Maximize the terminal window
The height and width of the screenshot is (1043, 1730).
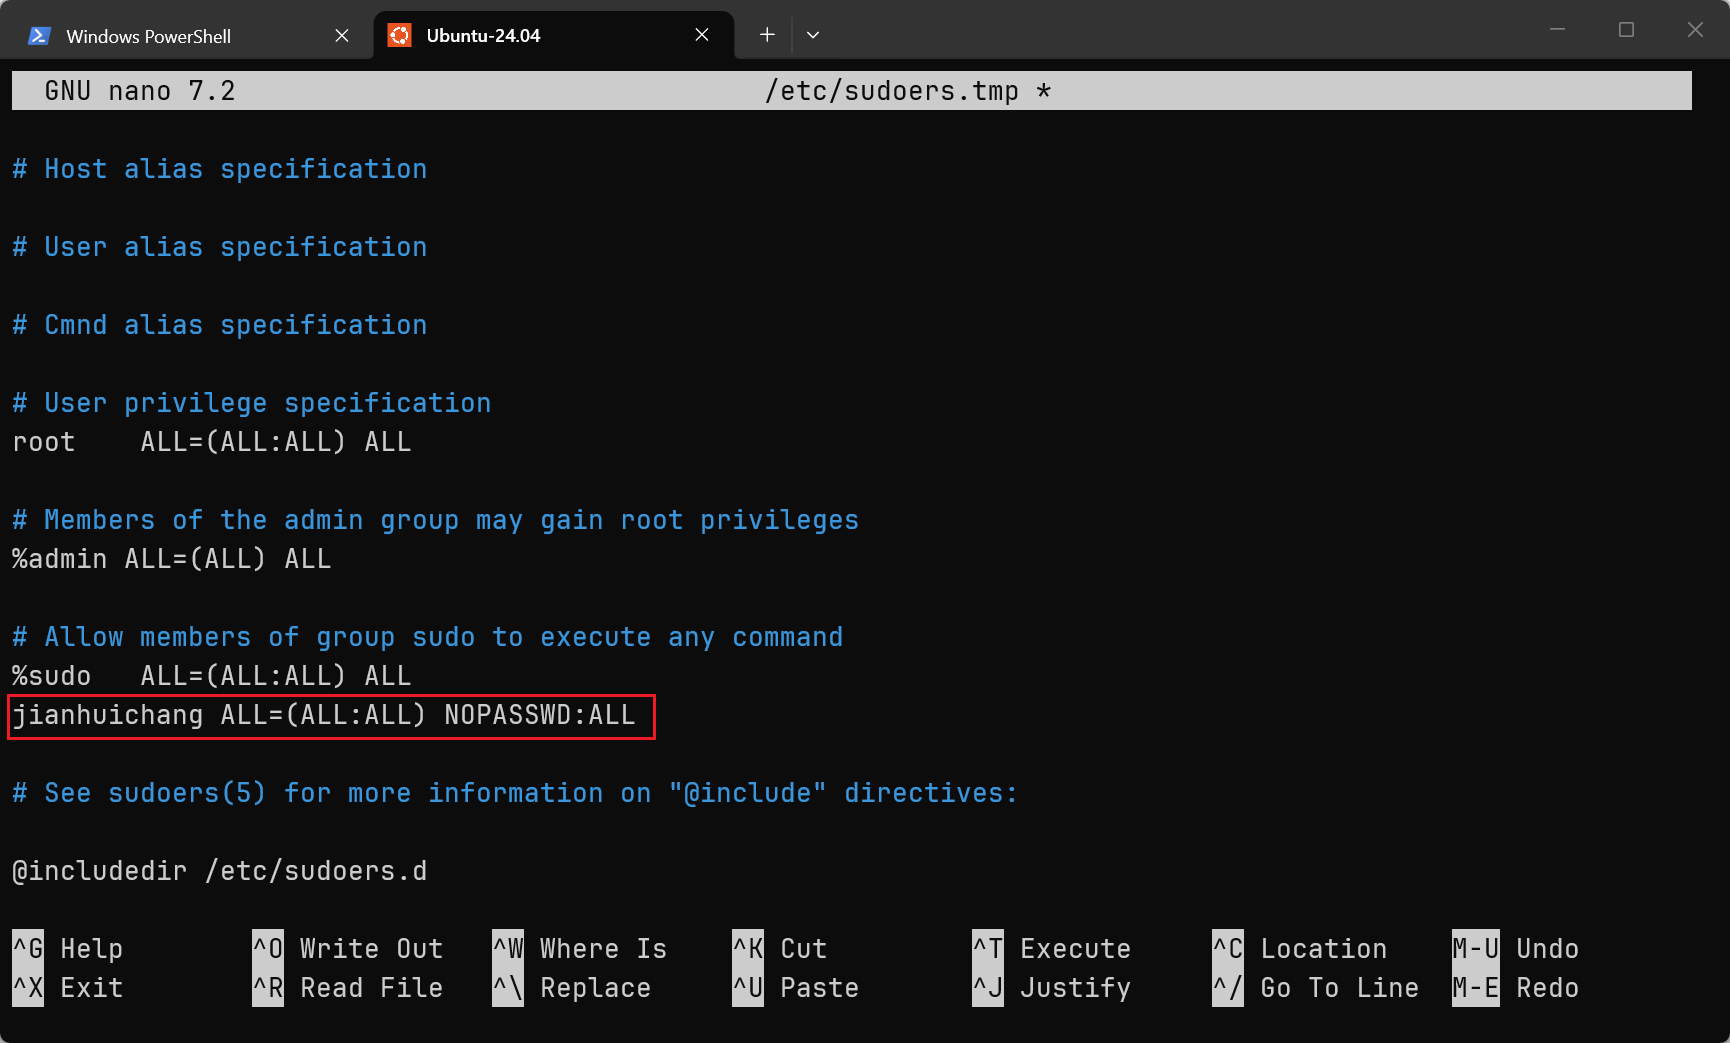point(1626,30)
